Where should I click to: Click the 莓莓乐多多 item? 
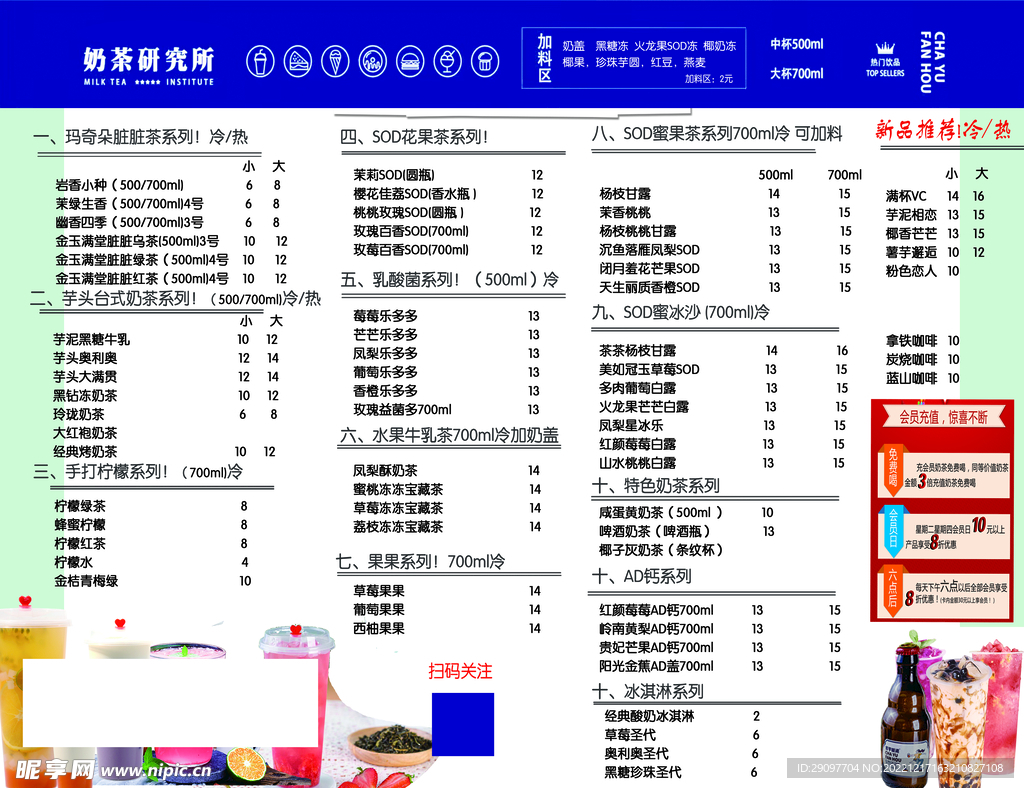(385, 317)
